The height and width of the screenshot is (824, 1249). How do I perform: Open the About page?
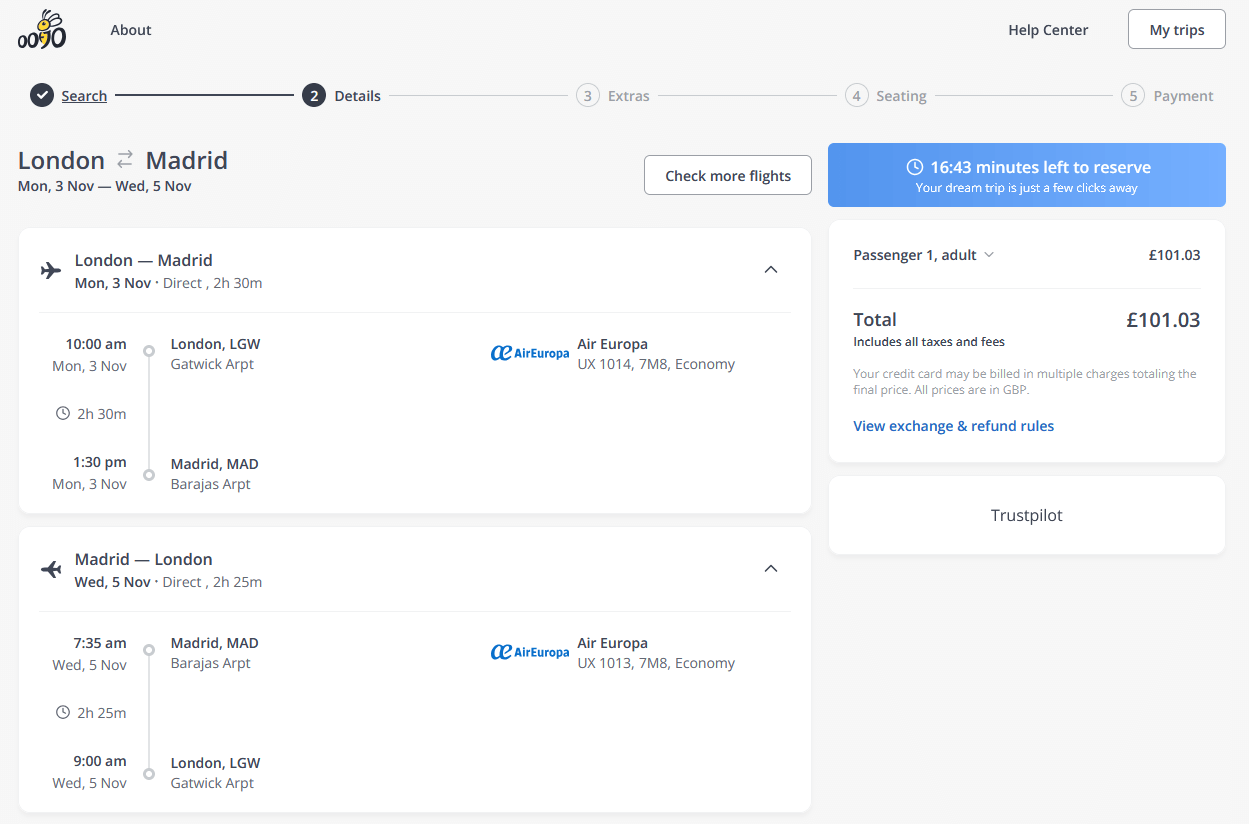[131, 30]
